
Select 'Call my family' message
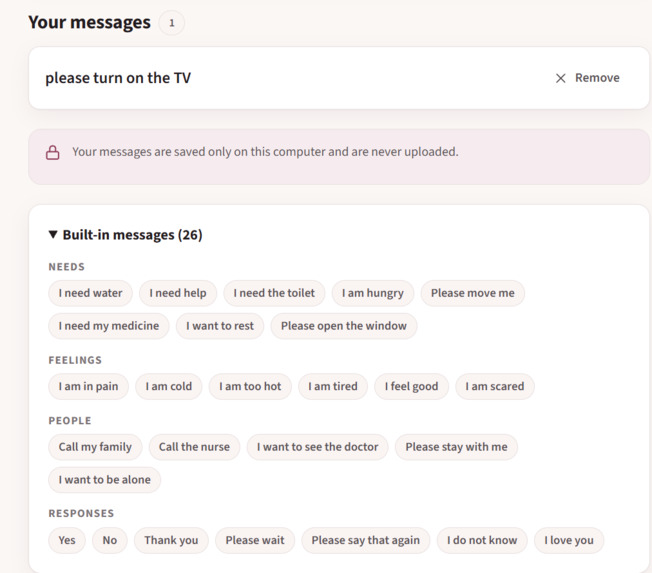[95, 447]
